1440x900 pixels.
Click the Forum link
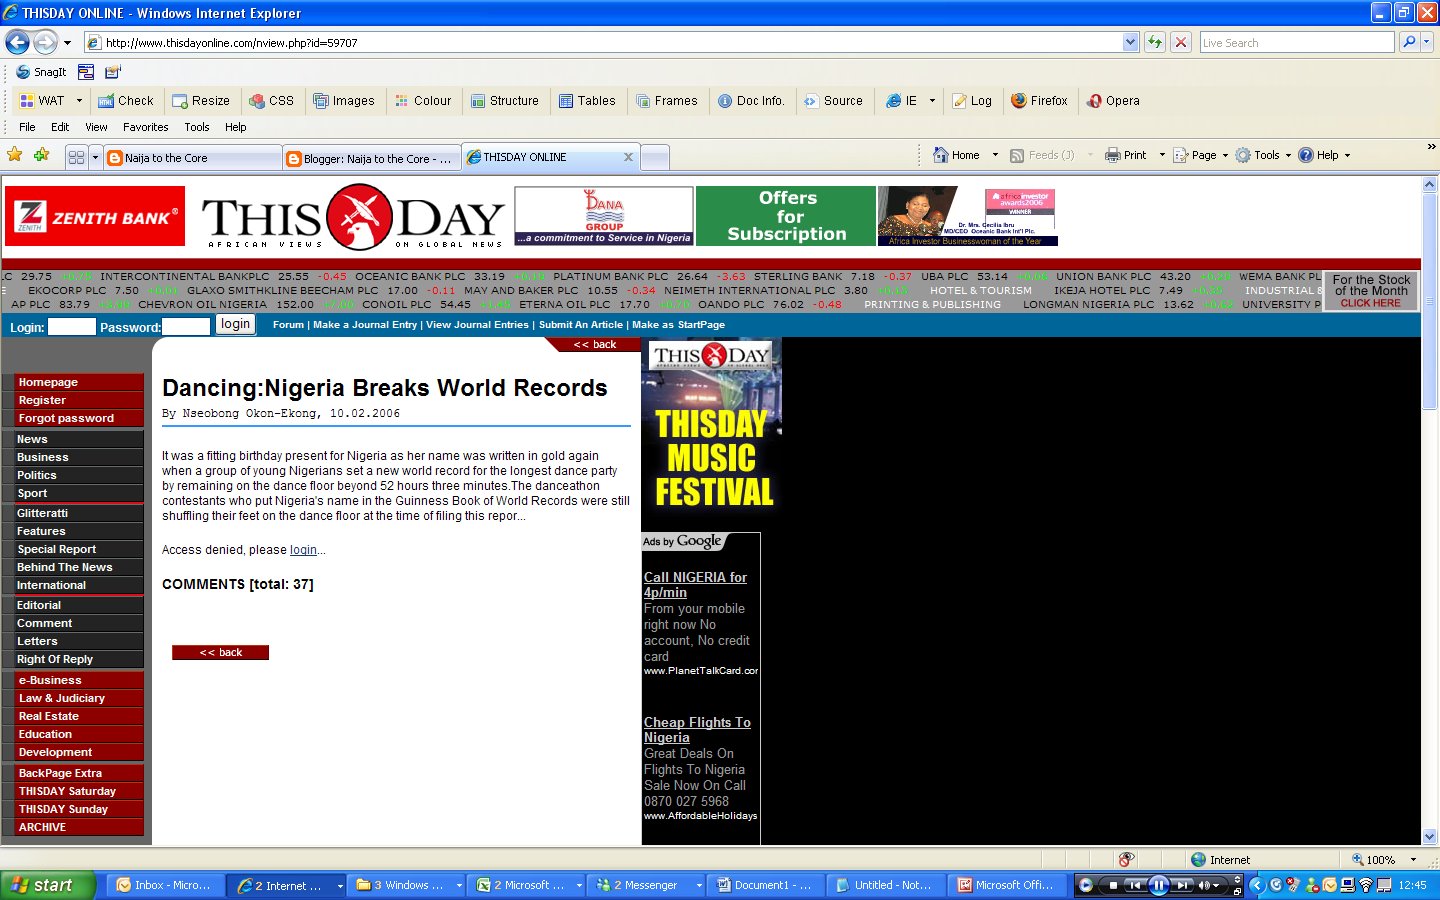tap(288, 325)
